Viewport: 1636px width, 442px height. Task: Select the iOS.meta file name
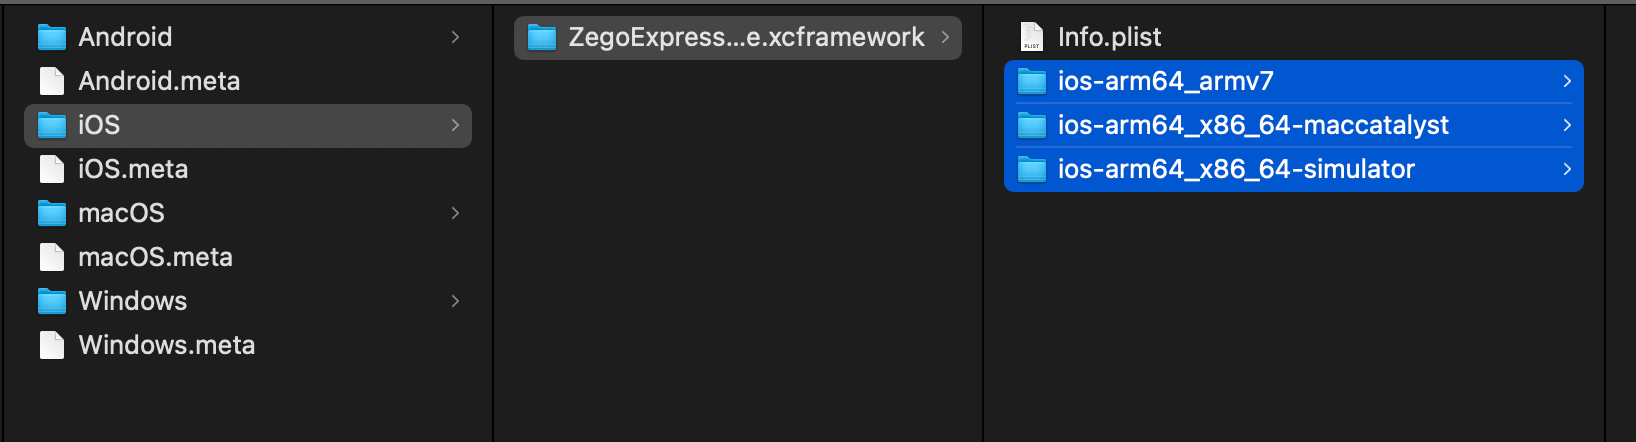pyautogui.click(x=133, y=169)
